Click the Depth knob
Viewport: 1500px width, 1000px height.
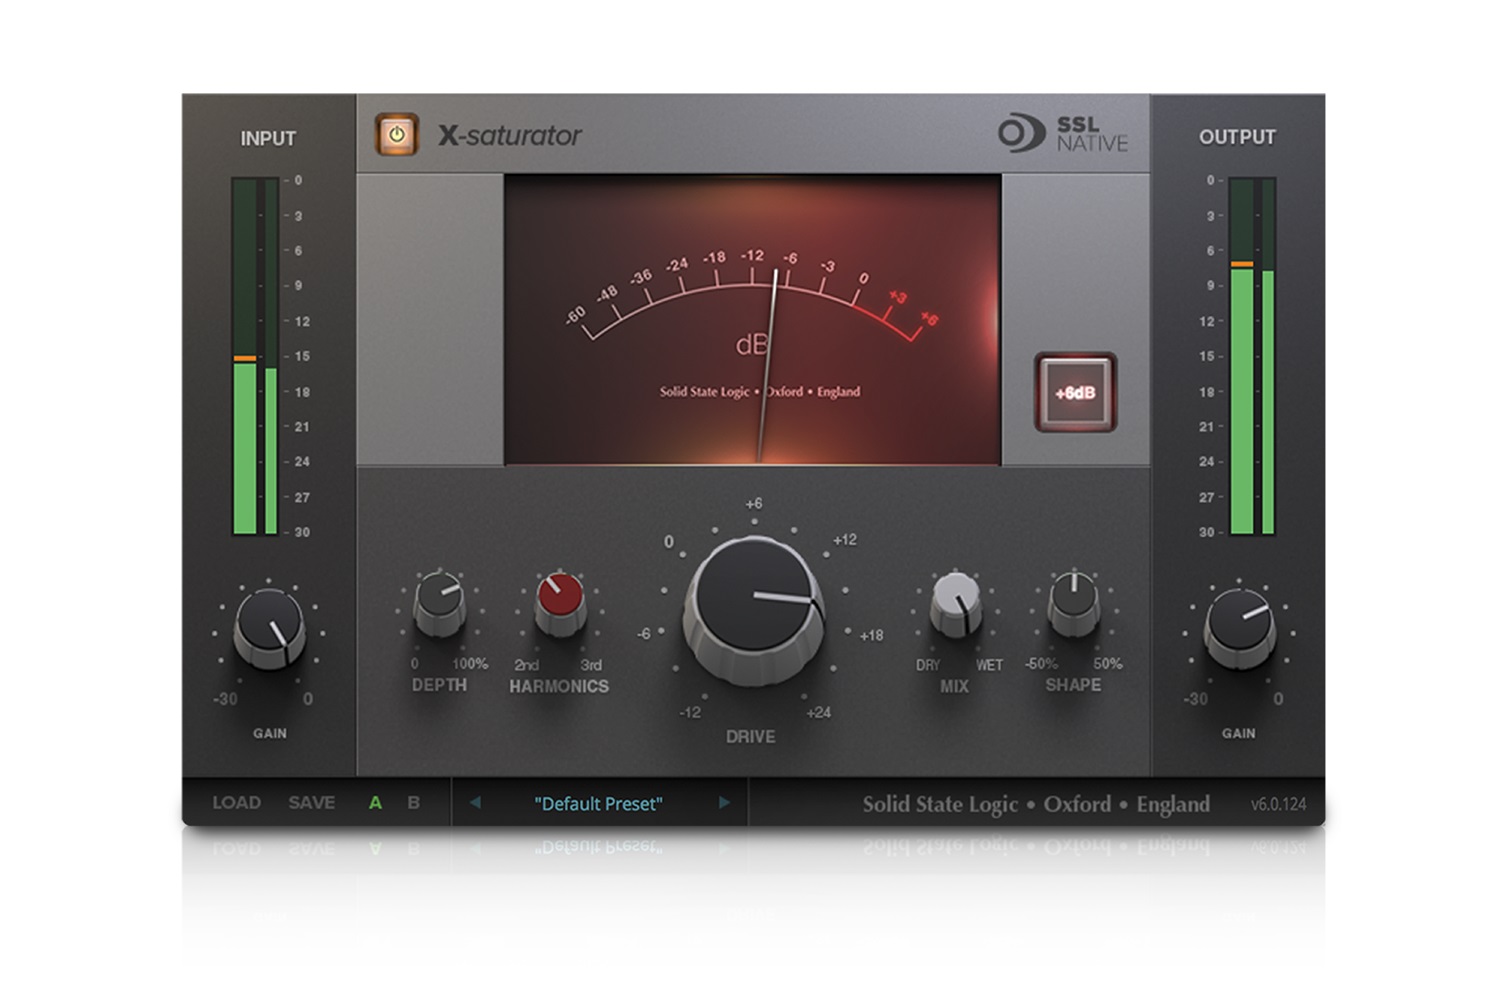440,600
